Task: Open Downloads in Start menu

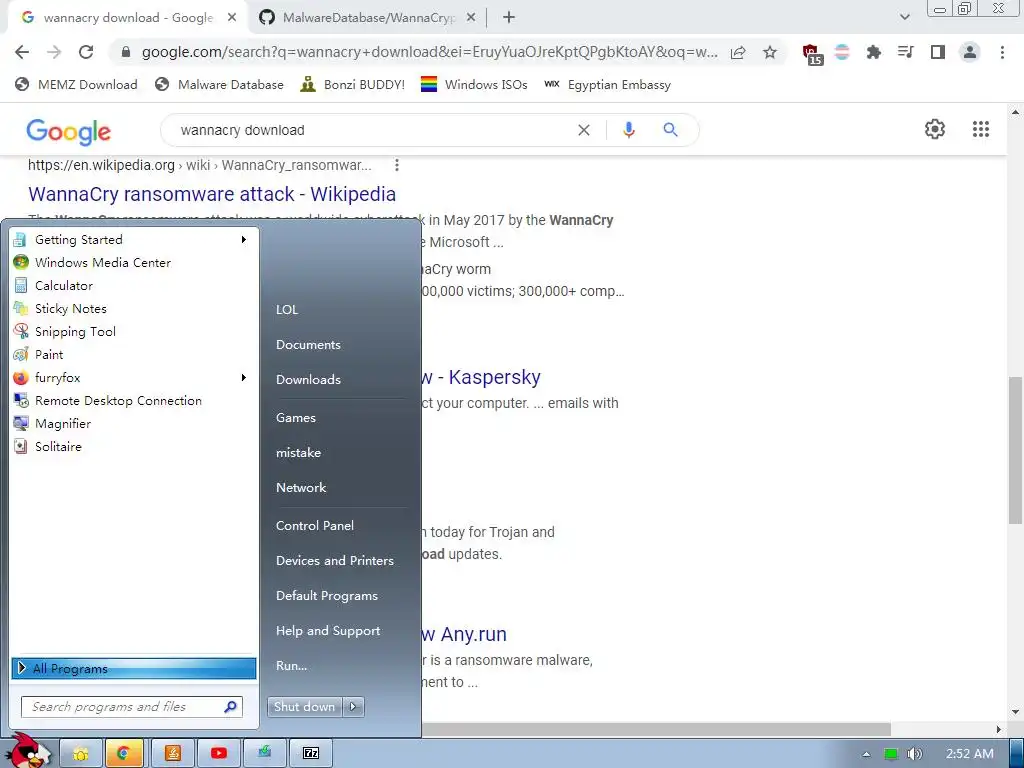Action: 308,379
